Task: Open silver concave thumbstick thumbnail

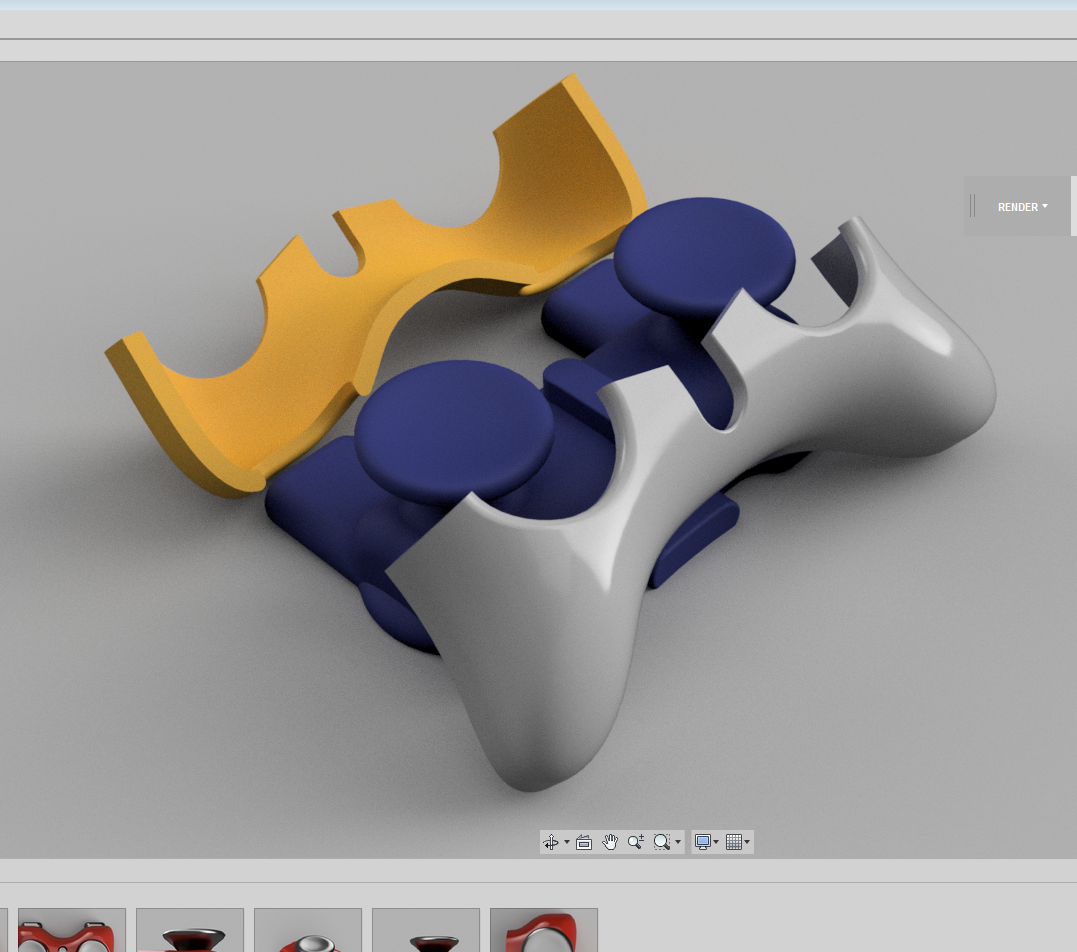Action: (x=308, y=930)
